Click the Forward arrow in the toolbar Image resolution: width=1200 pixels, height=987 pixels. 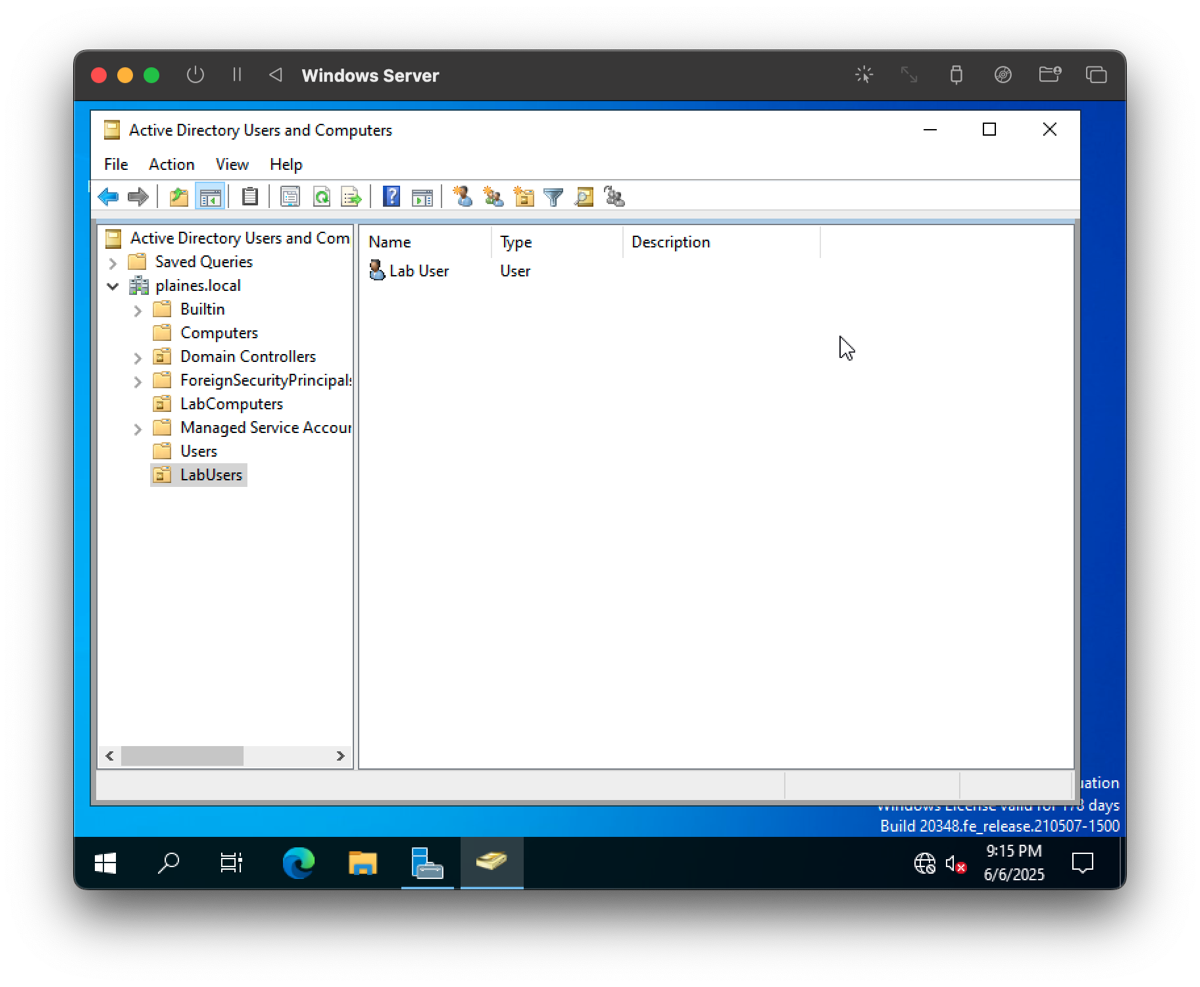tap(138, 197)
